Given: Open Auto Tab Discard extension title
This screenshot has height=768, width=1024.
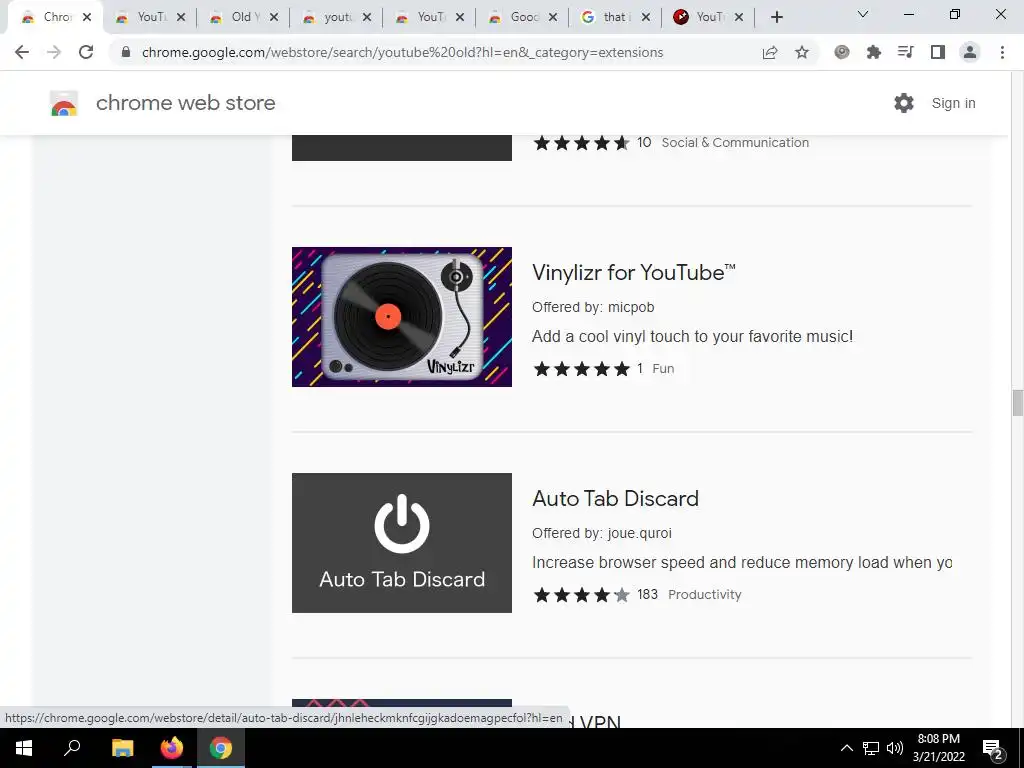Looking at the screenshot, I should point(615,498).
